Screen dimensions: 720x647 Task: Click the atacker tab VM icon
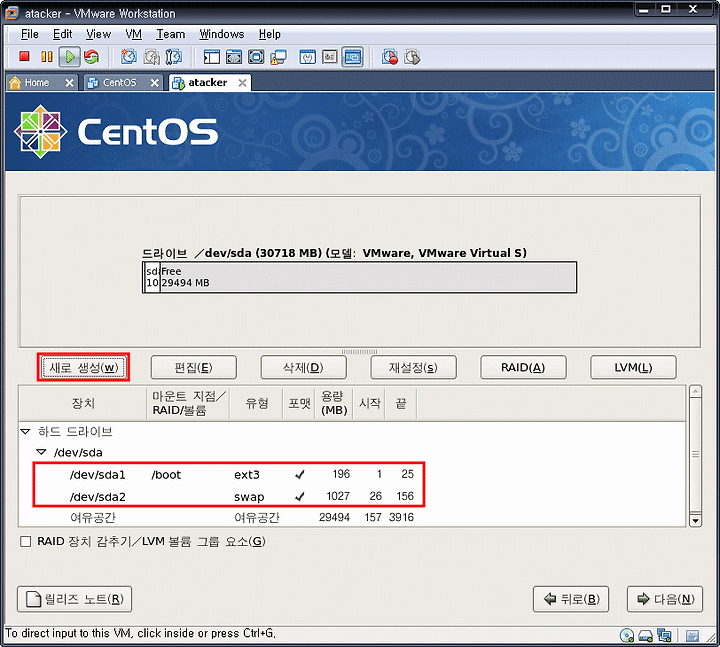coord(178,83)
